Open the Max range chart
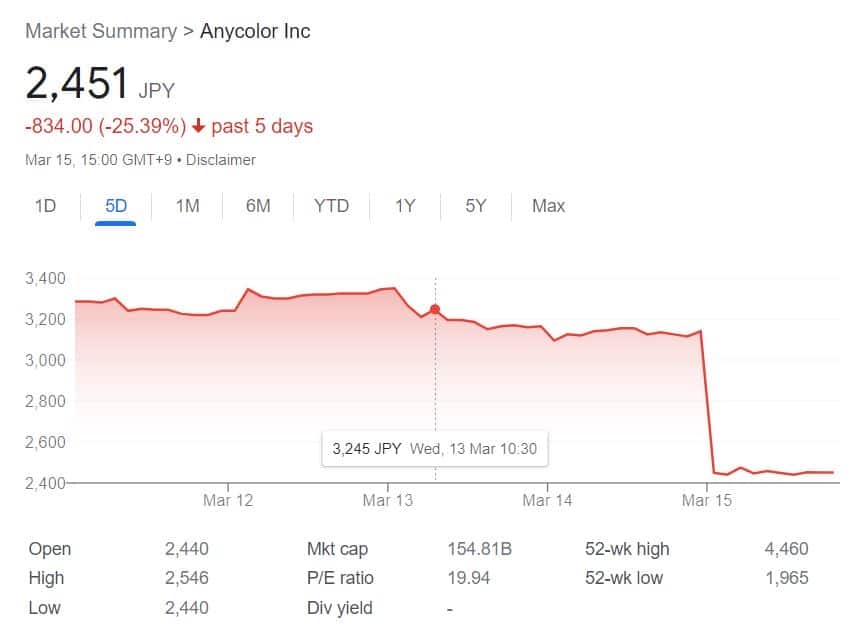This screenshot has height=629, width=867. point(548,206)
